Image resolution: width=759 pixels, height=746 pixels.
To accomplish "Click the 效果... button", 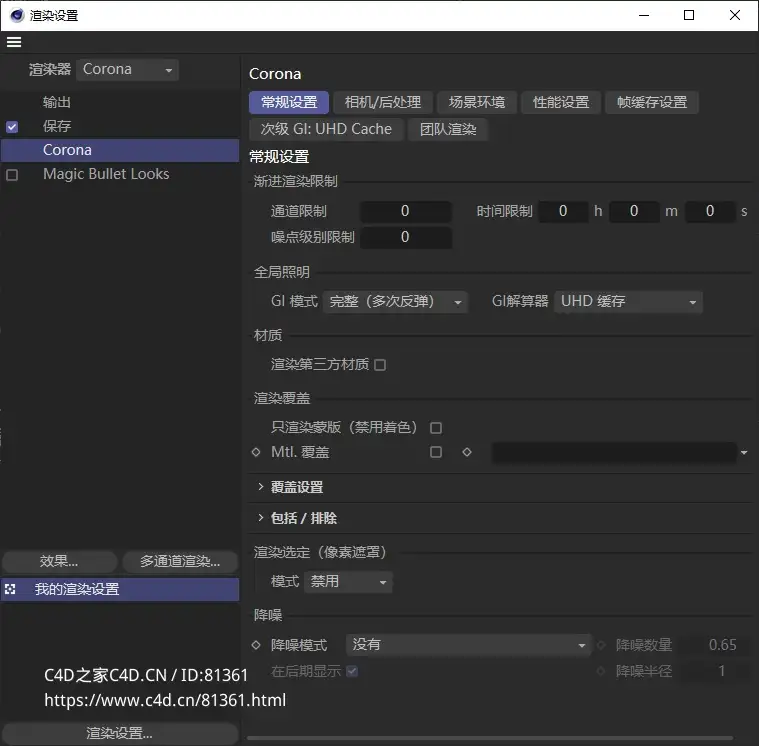I will [60, 562].
